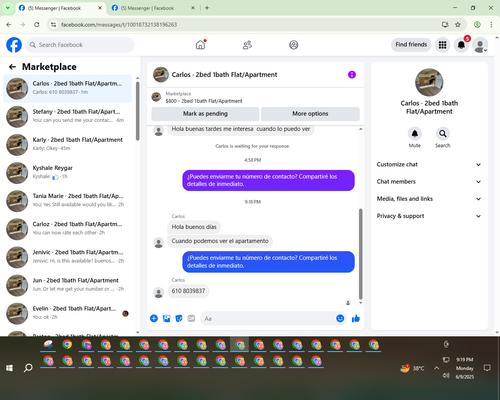Screen dimensions: 500x400
Task: Open more actions plus icon in composer
Action: (154, 318)
